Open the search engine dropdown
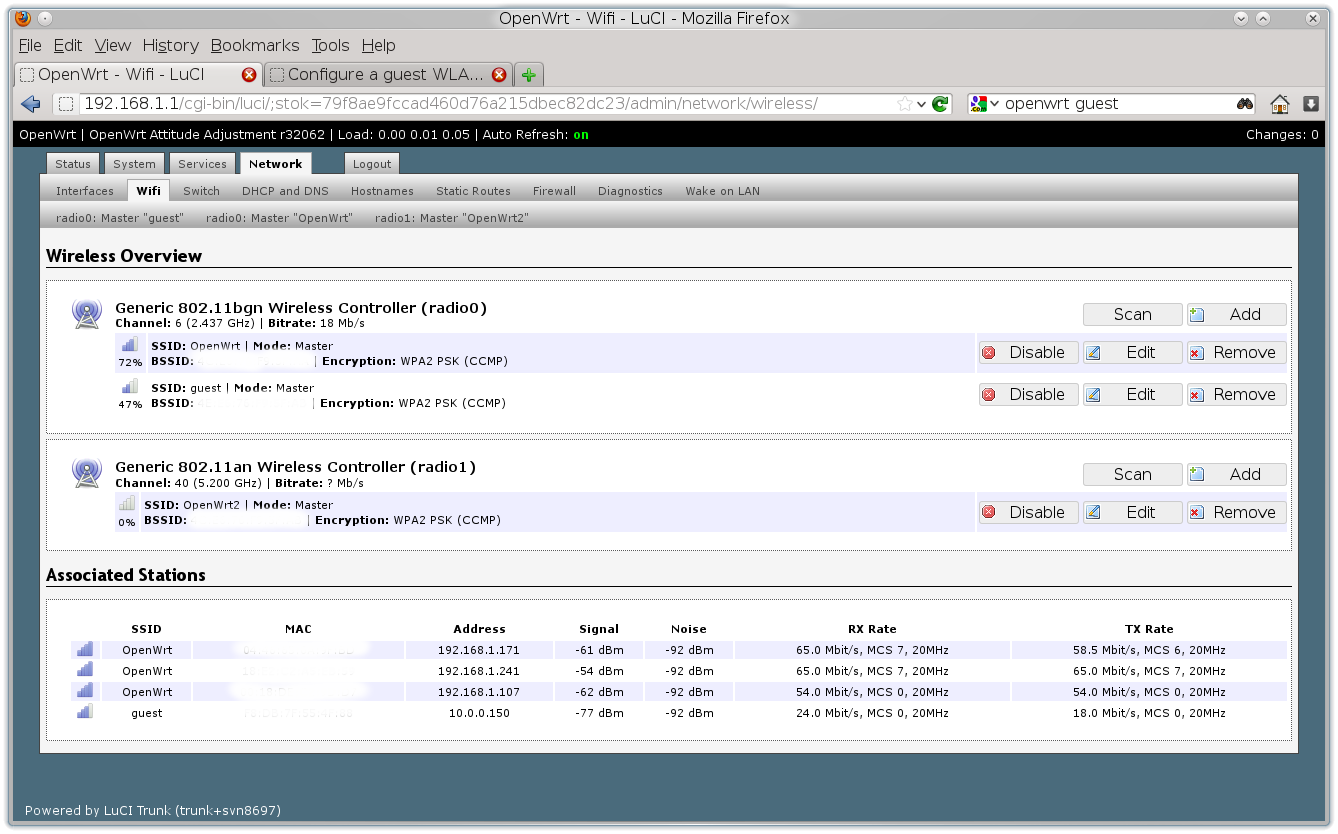Image resolution: width=1338 pixels, height=834 pixels. pyautogui.click(x=984, y=104)
